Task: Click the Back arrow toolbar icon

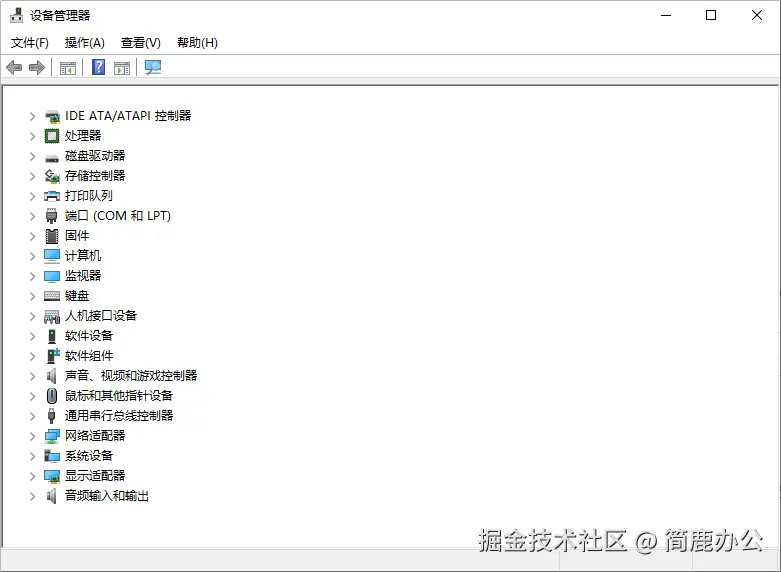Action: (x=14, y=67)
